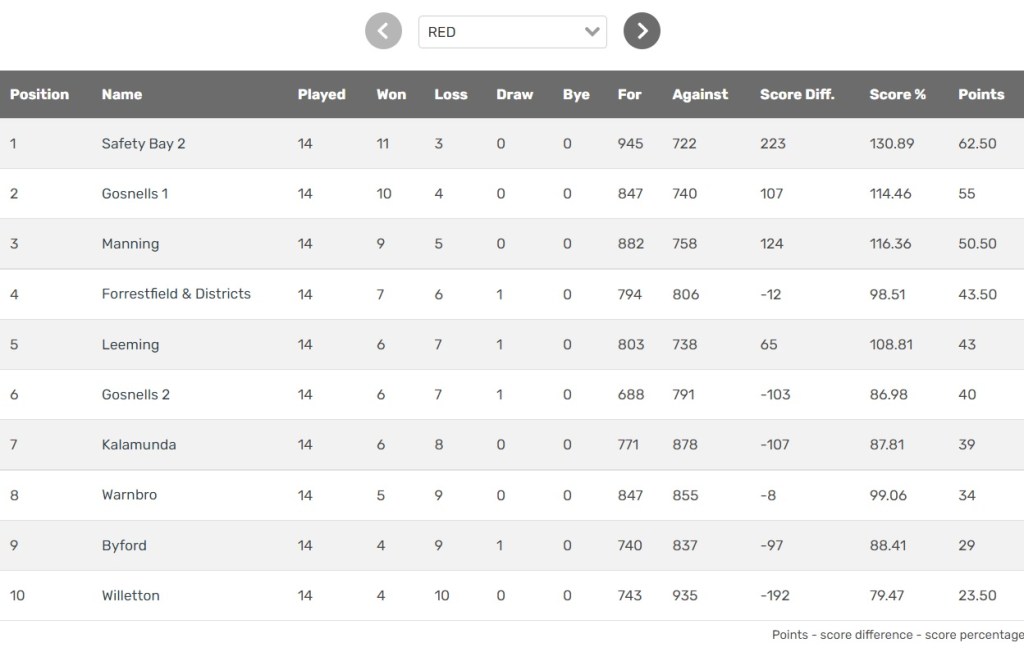Viewport: 1024px width, 652px height.
Task: Click the Score % column header
Action: coord(897,95)
